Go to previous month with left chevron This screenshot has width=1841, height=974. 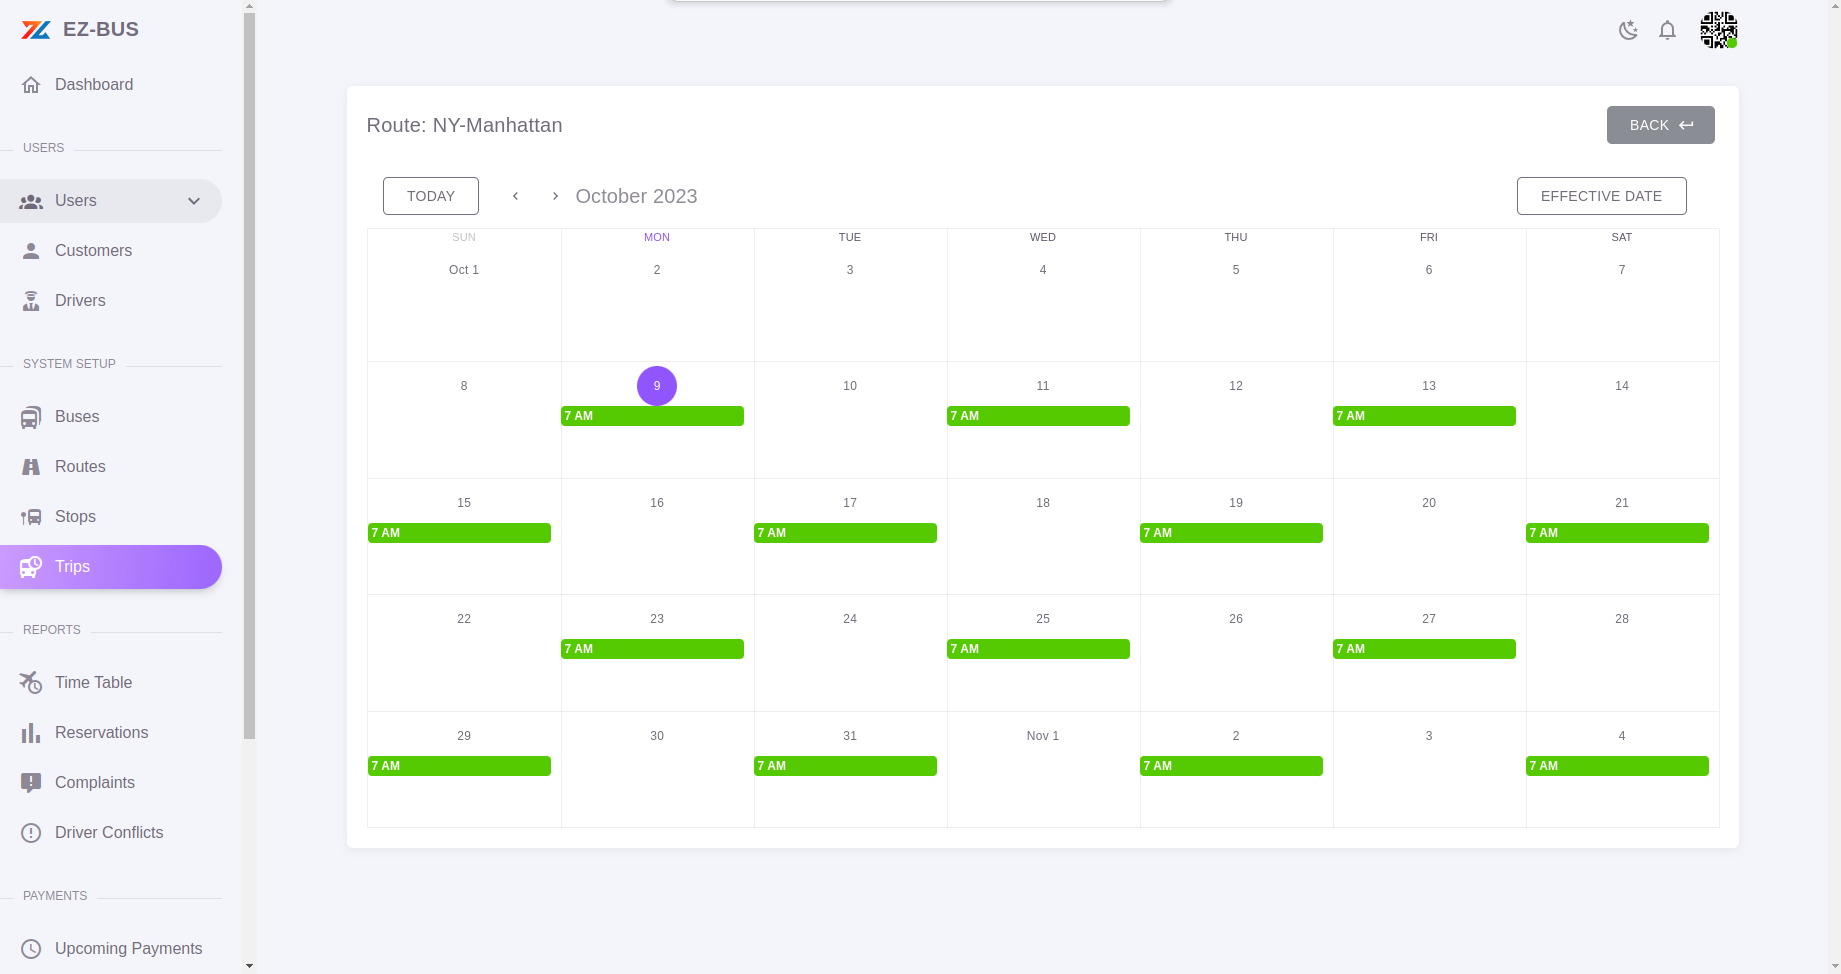point(515,196)
